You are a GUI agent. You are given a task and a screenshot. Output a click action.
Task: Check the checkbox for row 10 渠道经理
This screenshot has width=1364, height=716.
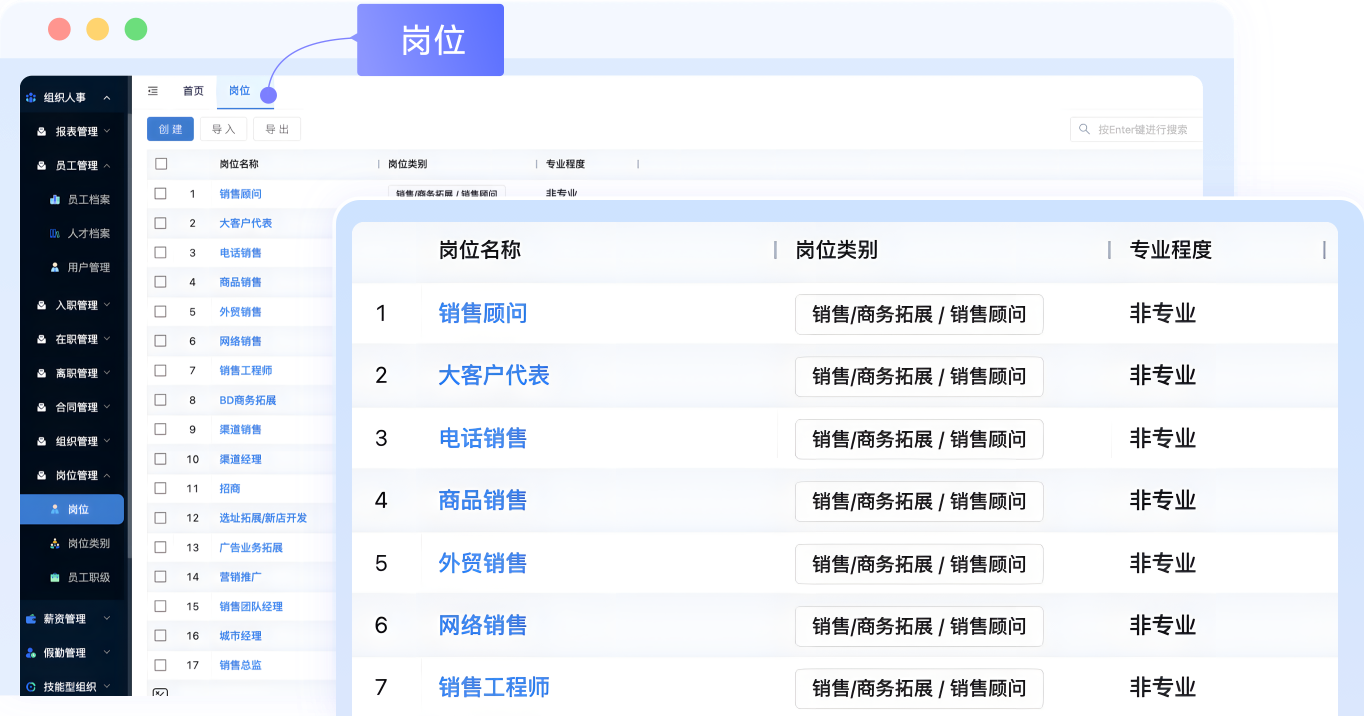(x=159, y=459)
